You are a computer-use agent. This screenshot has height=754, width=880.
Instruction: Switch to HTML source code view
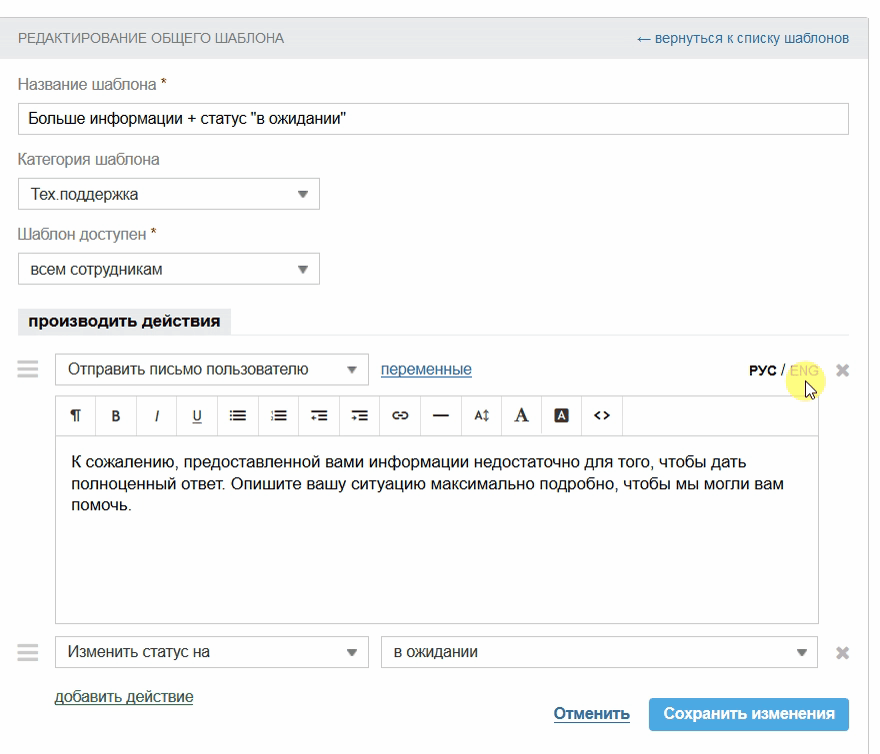(602, 416)
